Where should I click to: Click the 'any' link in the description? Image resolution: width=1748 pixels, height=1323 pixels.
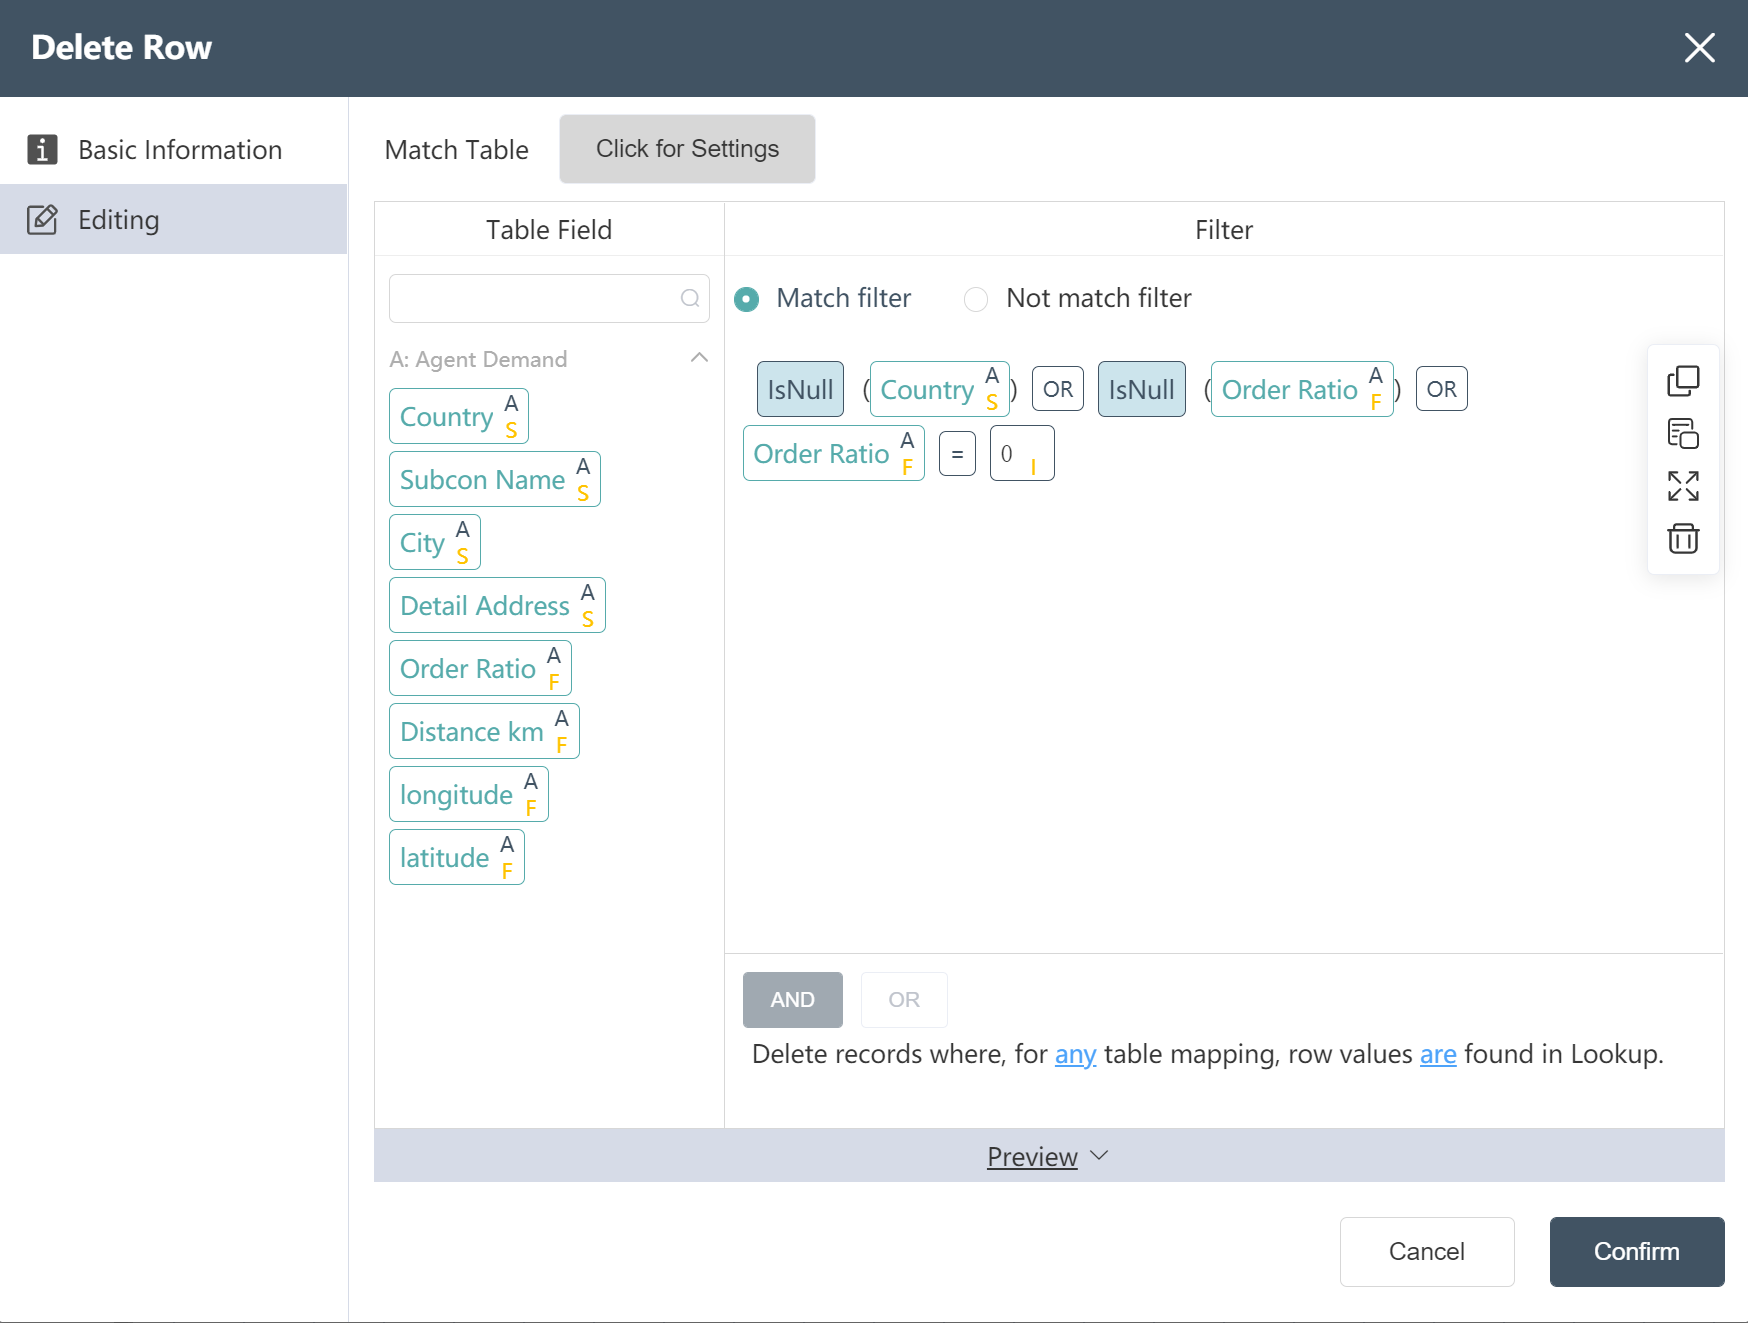(x=1075, y=1054)
